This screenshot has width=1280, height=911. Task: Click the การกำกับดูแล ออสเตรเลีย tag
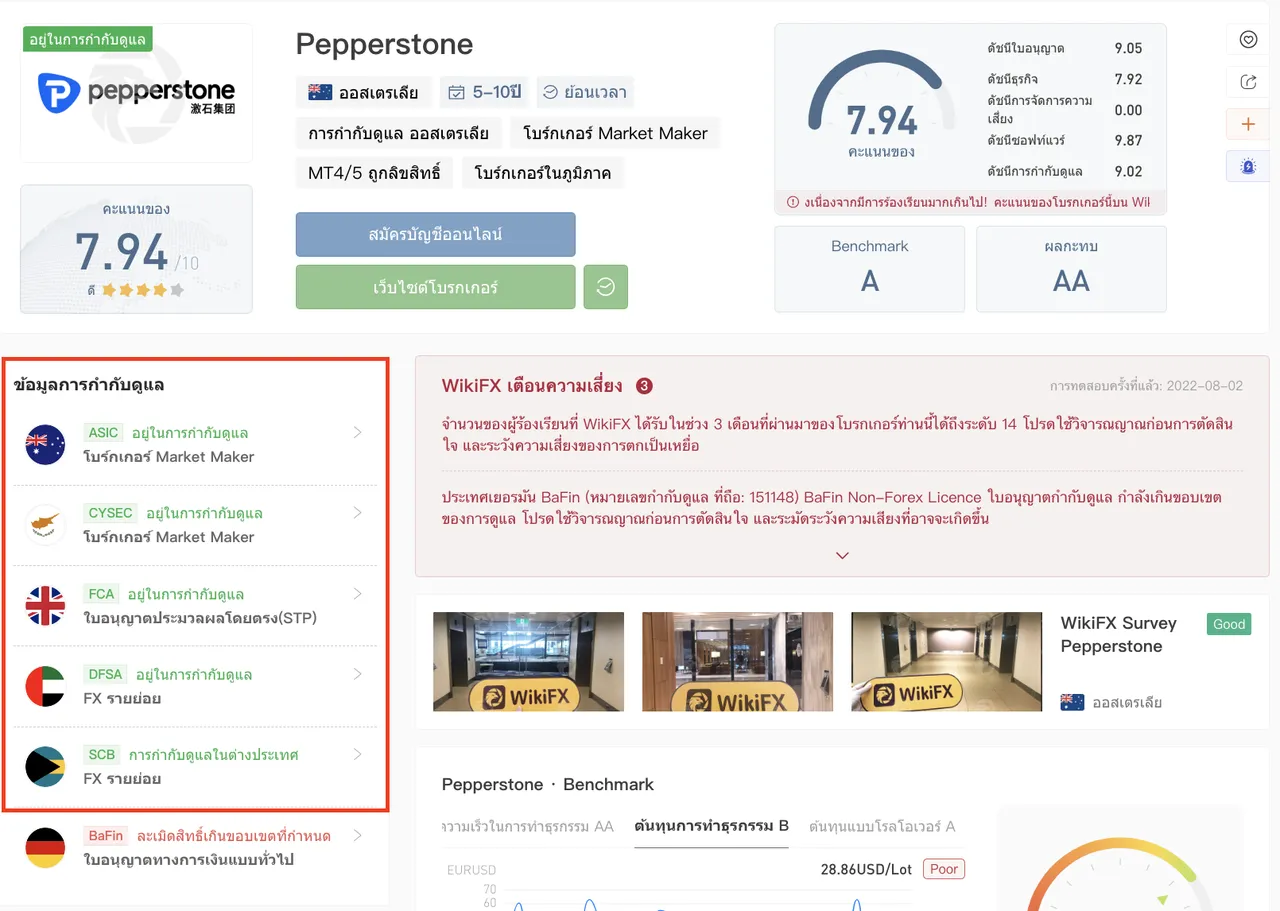click(x=398, y=133)
